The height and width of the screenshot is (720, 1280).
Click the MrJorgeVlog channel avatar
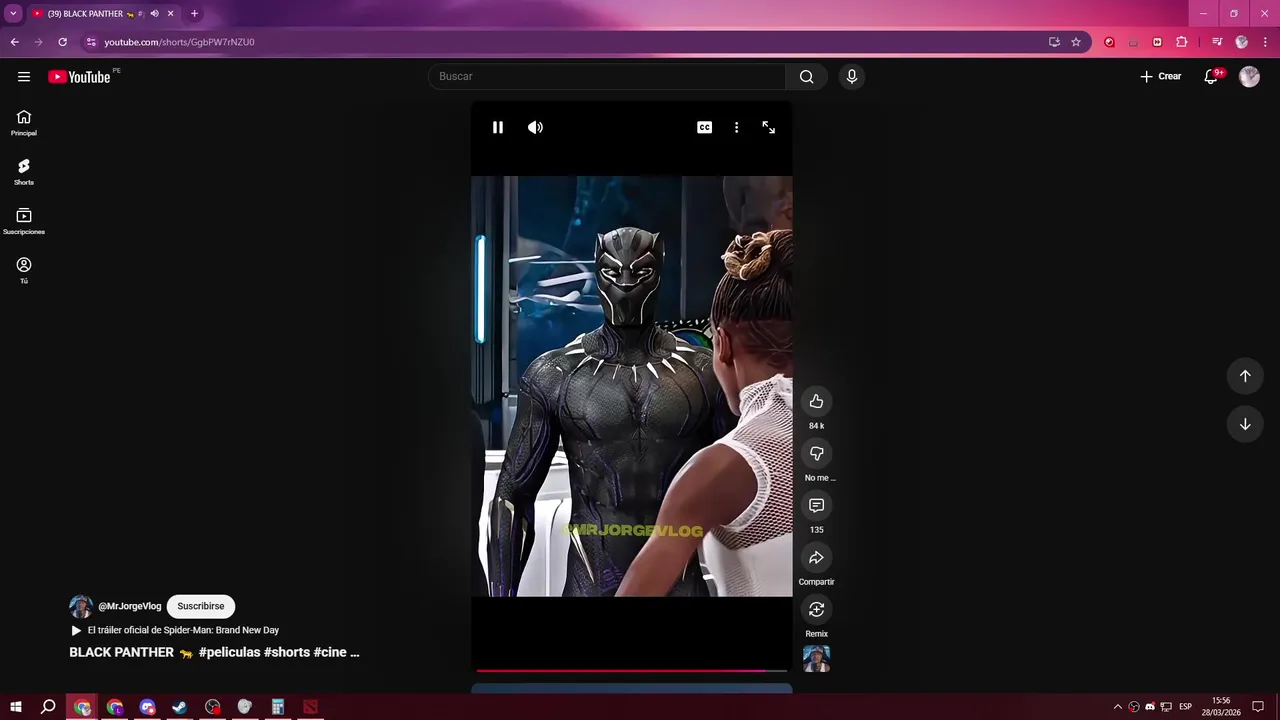tap(81, 606)
